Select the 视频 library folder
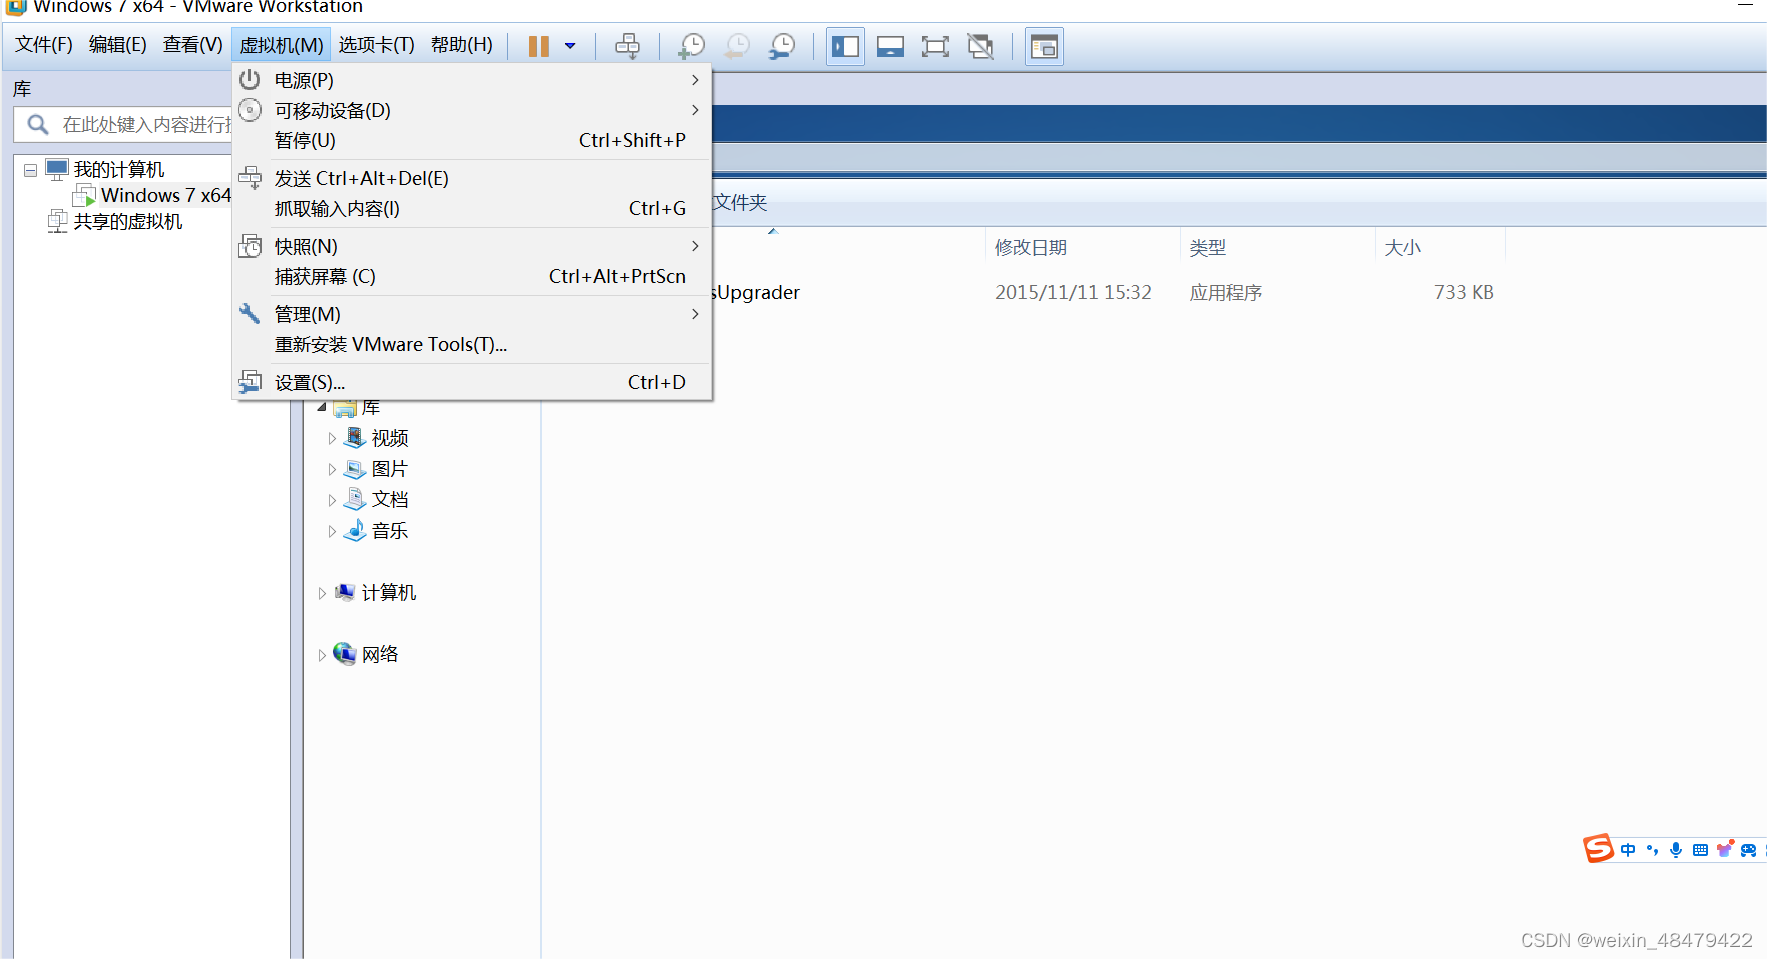The image size is (1767, 959). coord(390,438)
